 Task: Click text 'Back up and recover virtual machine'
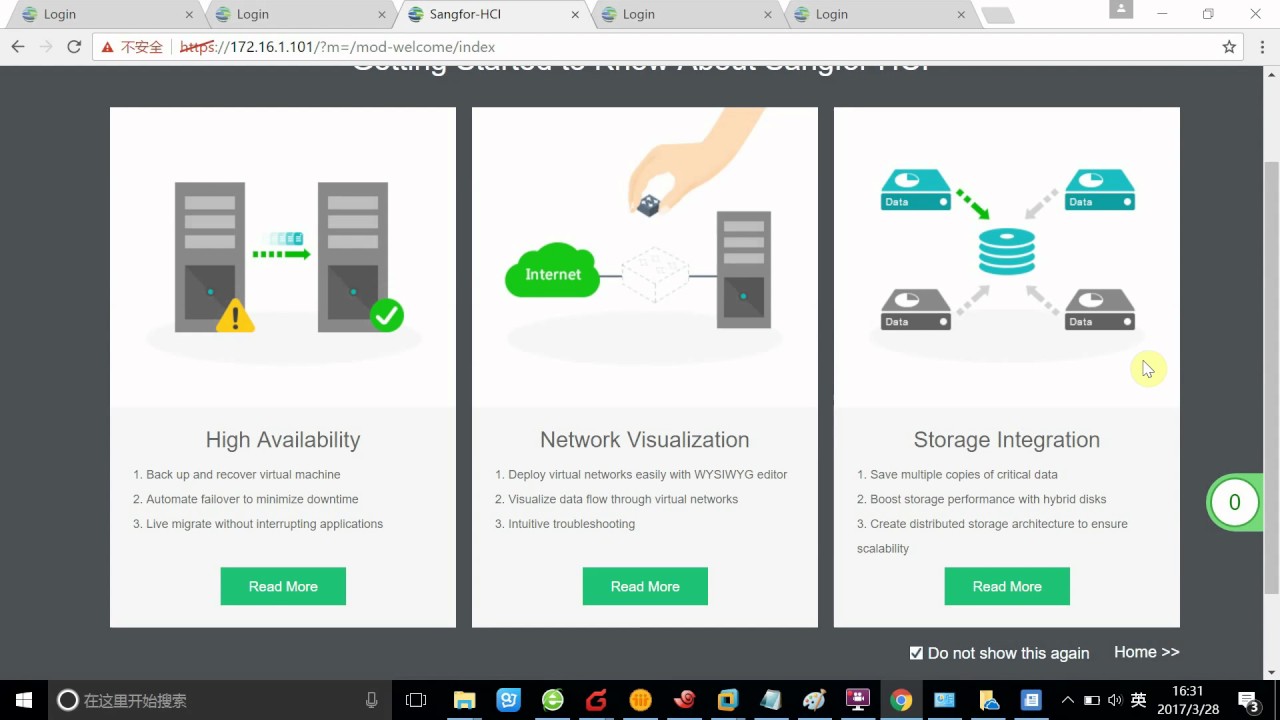(243, 475)
